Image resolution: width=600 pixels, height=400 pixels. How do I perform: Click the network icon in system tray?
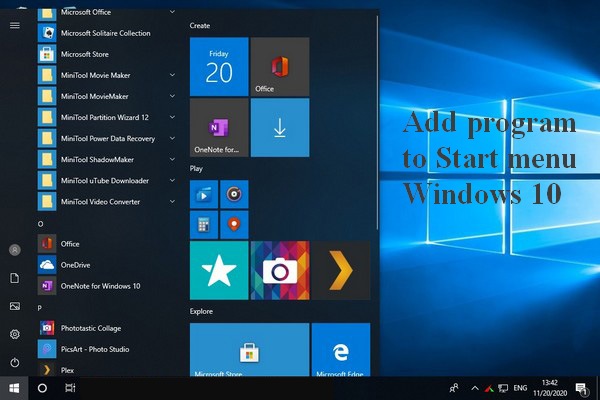pos(503,389)
